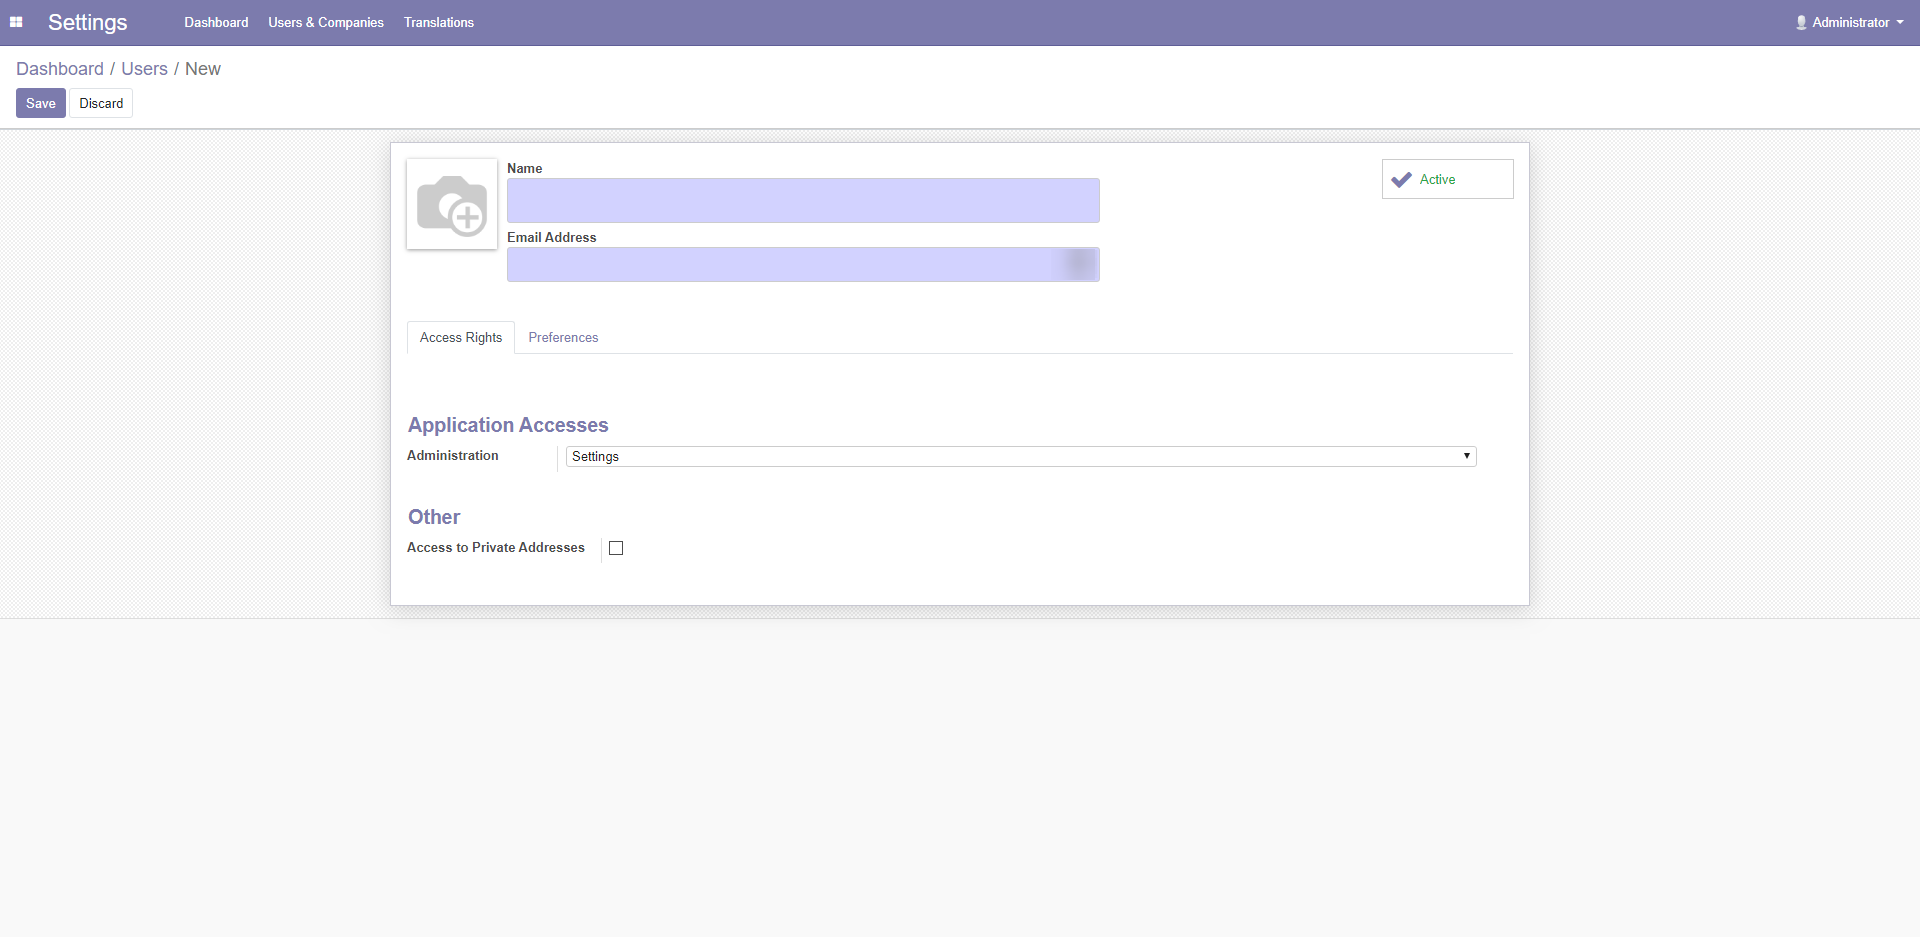Focus the Email Address input field

803,264
